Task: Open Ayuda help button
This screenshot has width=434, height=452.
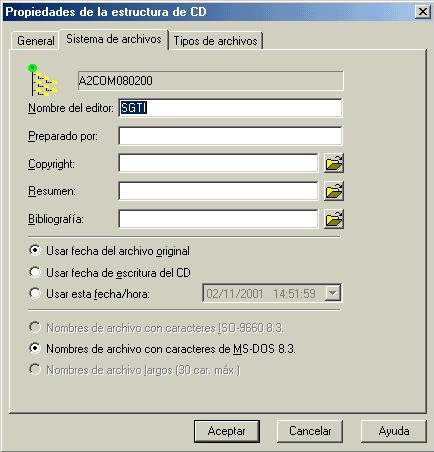Action: [394, 431]
